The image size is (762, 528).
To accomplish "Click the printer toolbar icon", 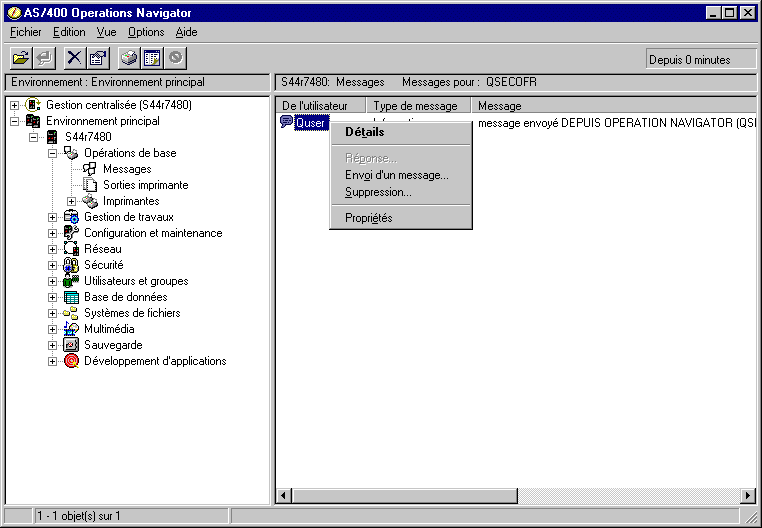I will pos(129,58).
